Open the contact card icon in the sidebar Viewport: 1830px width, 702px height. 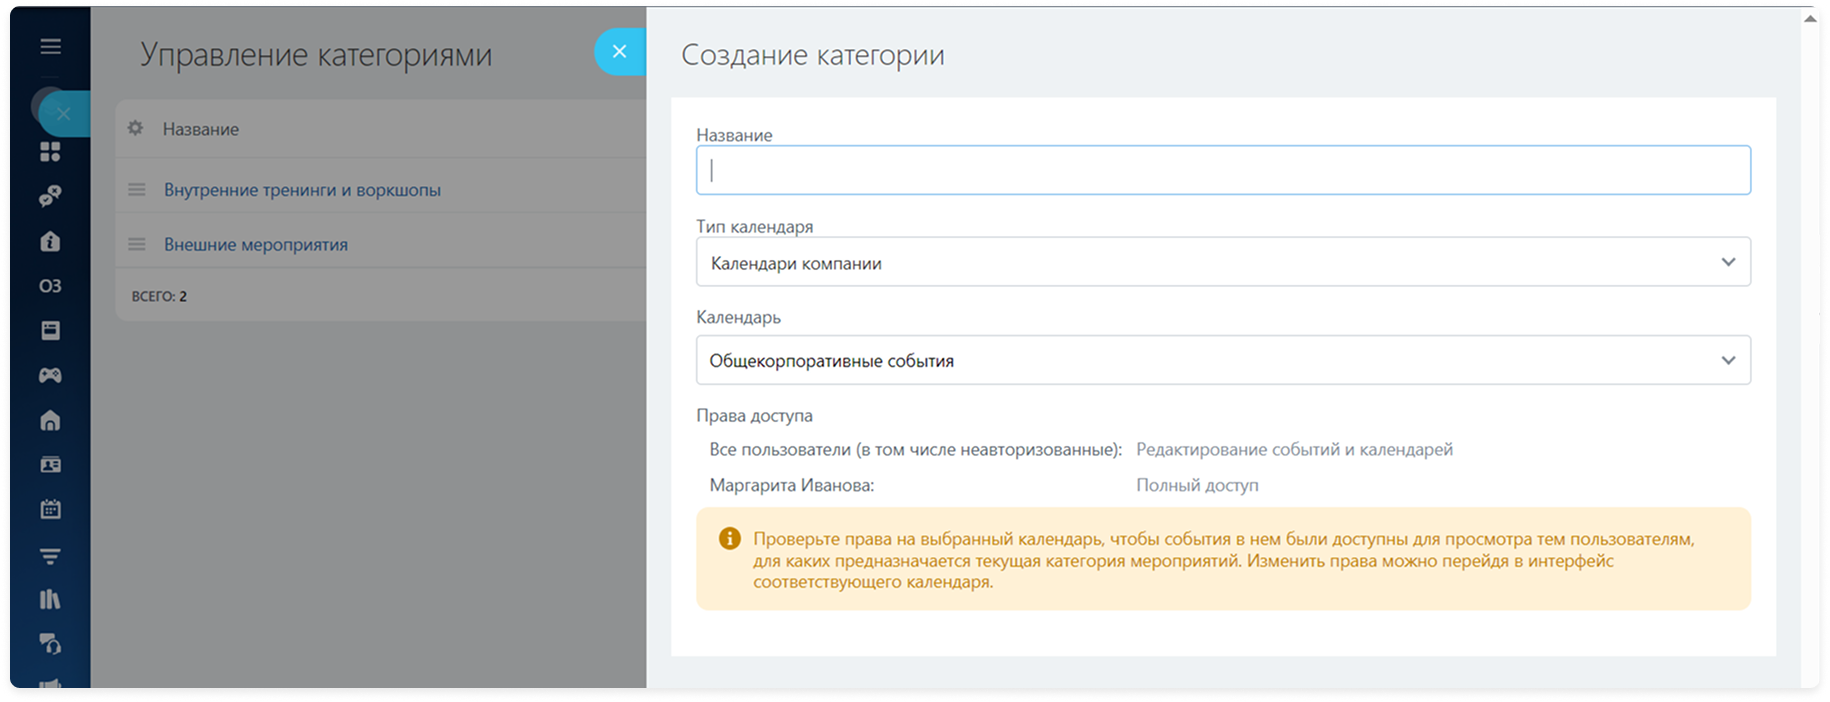[x=50, y=465]
